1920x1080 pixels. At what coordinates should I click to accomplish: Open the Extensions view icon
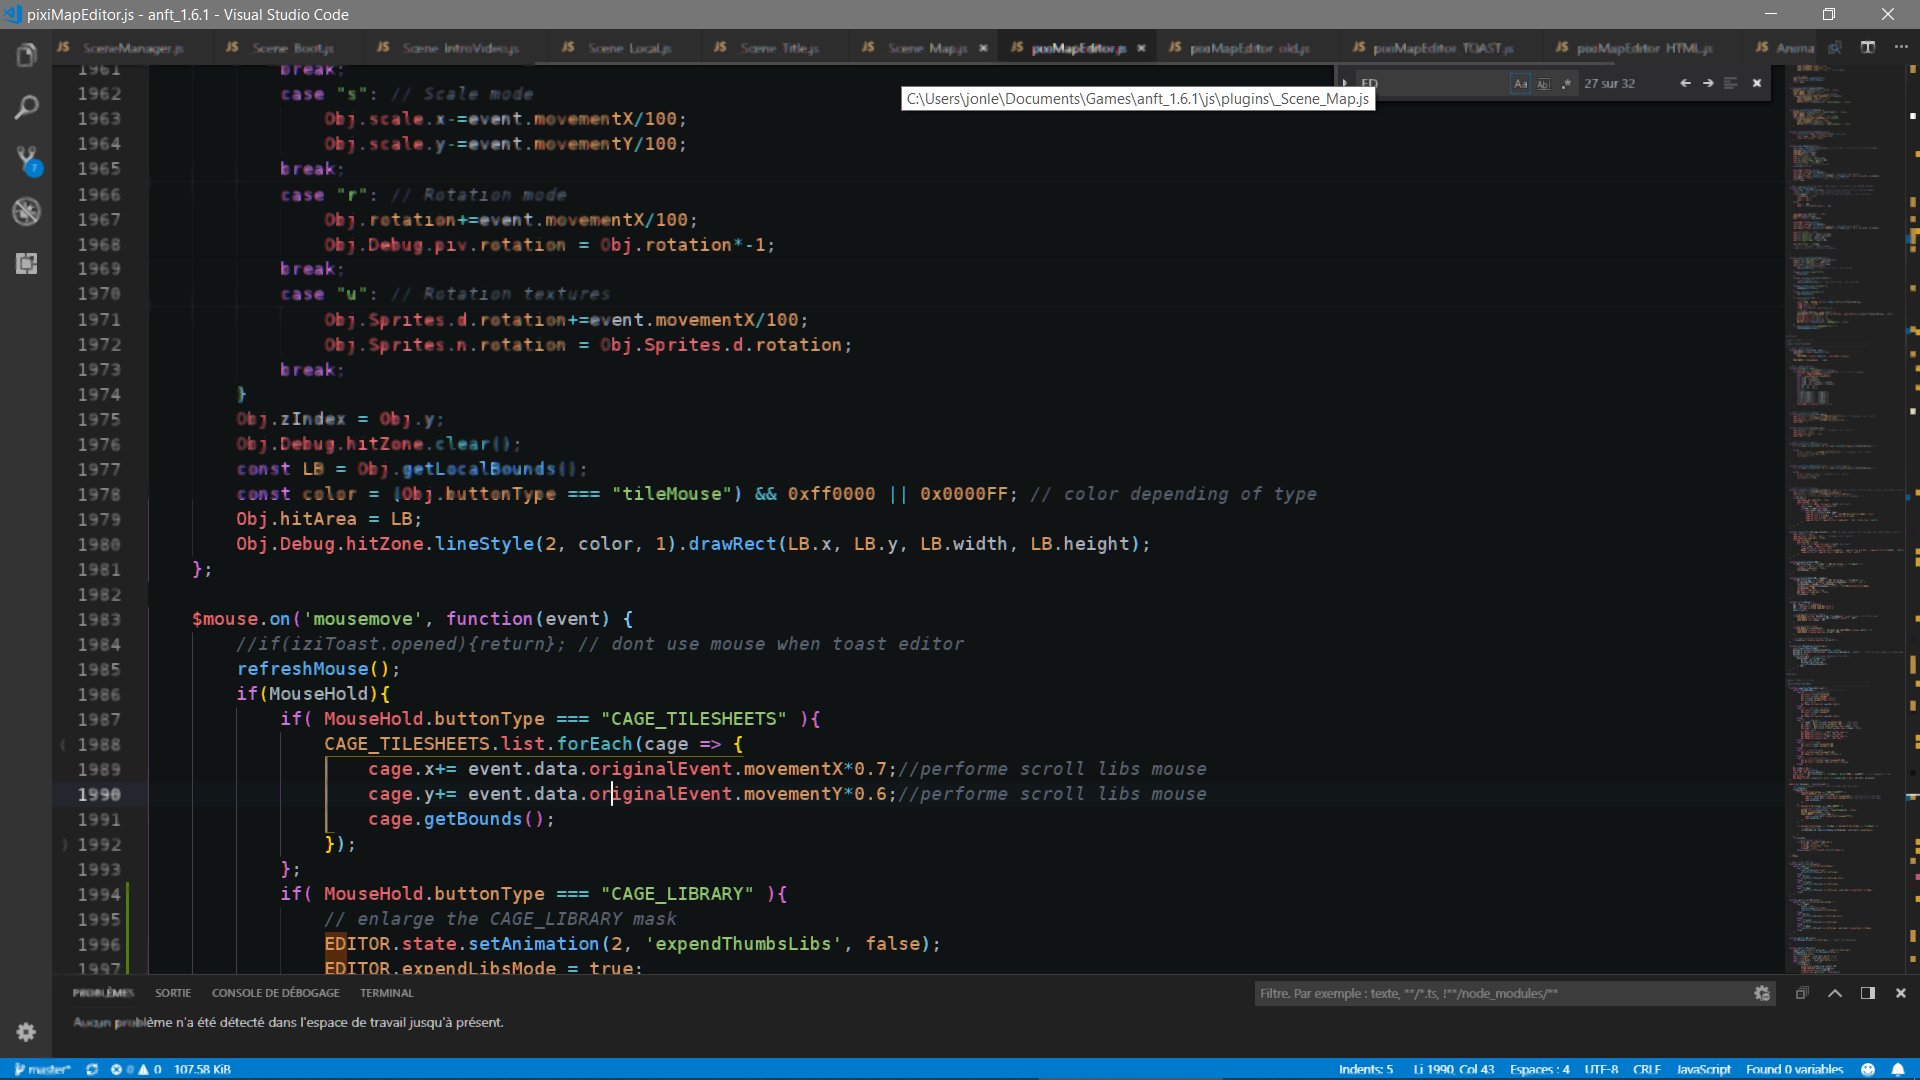[26, 264]
